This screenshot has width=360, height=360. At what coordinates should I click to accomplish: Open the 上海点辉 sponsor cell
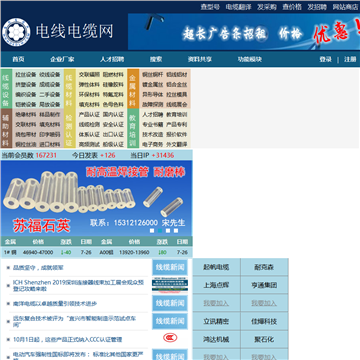(216, 285)
